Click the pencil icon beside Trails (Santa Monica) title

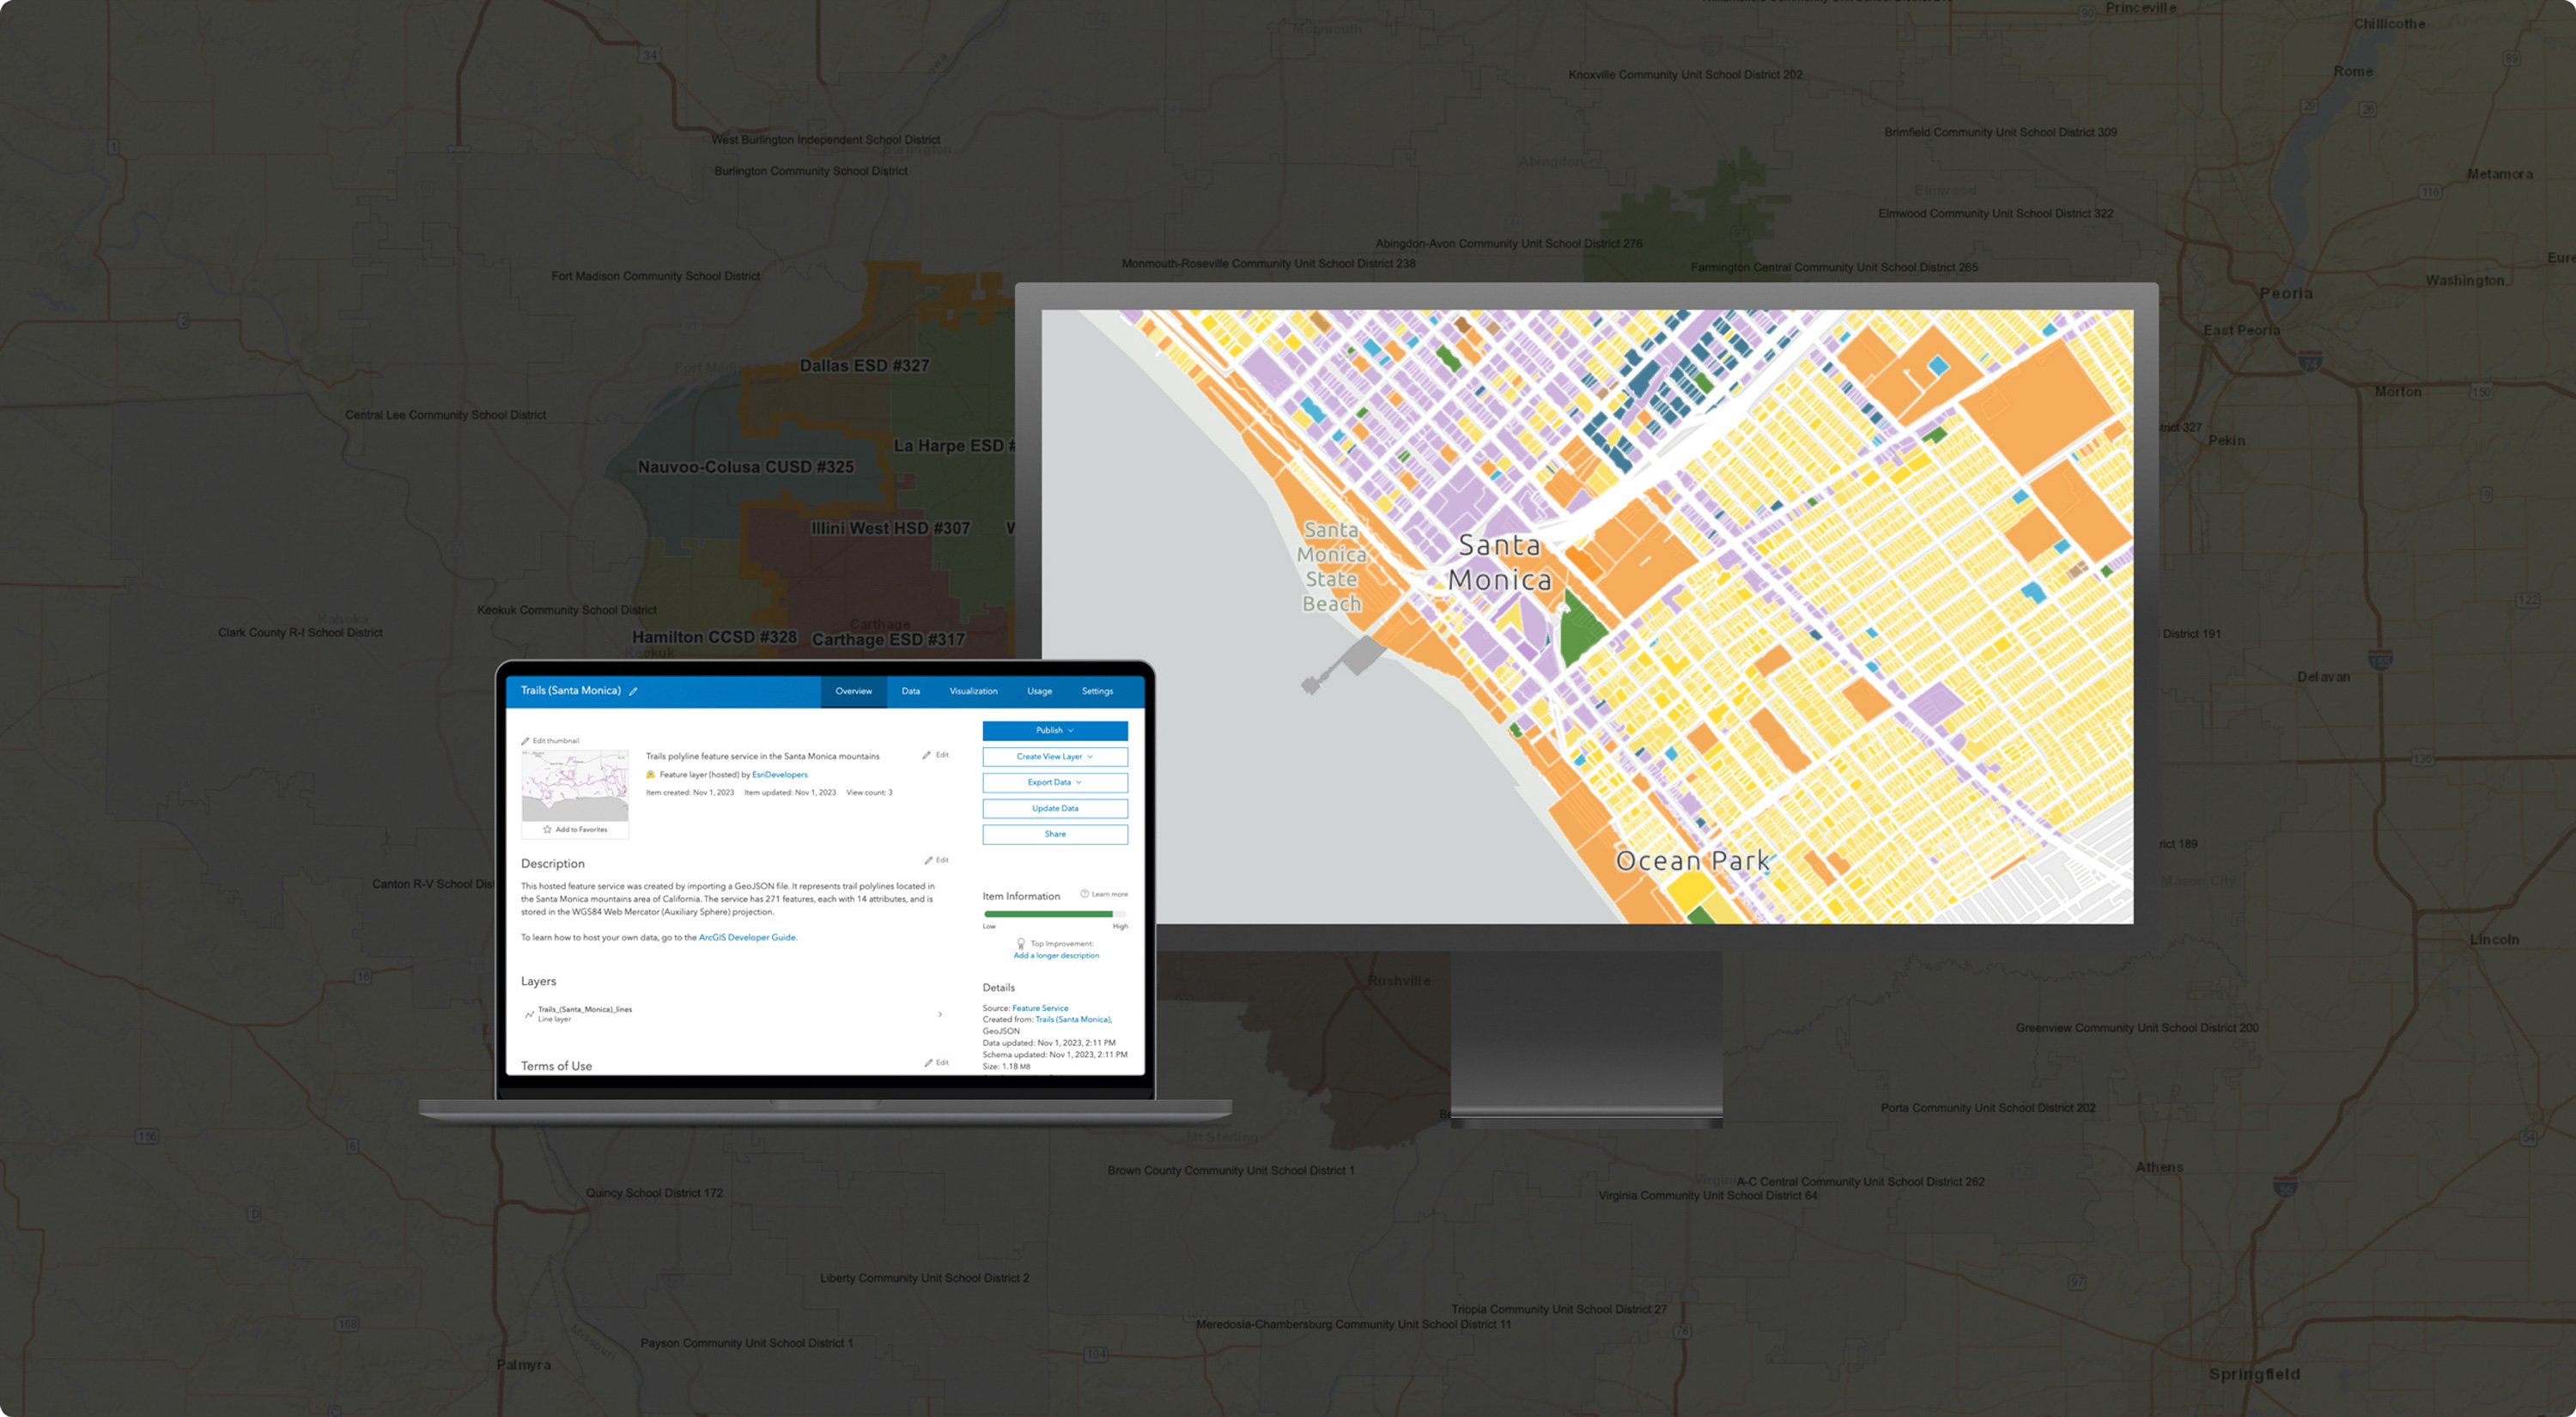(633, 691)
